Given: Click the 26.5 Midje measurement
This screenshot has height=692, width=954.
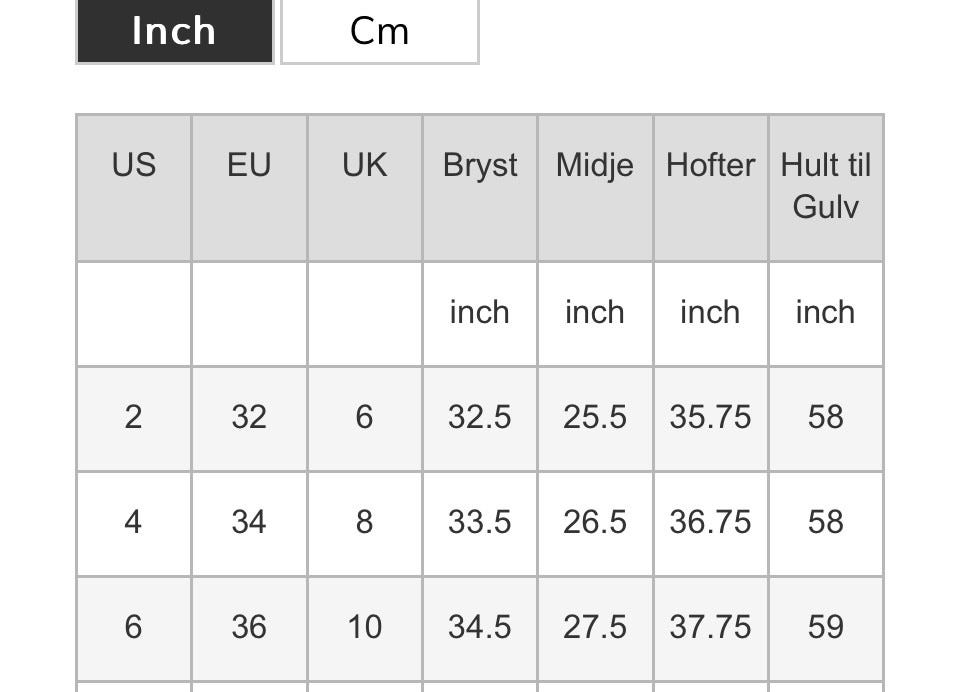Looking at the screenshot, I should click(595, 522).
